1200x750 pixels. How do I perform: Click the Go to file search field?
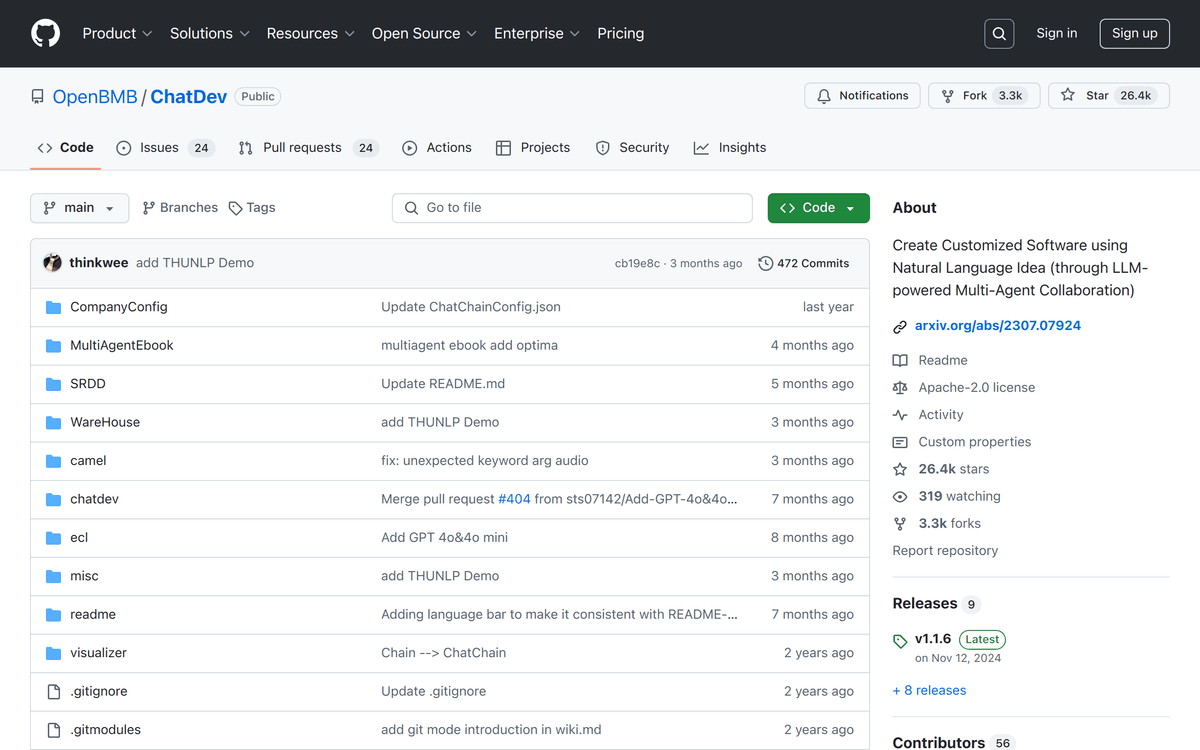[x=572, y=208]
